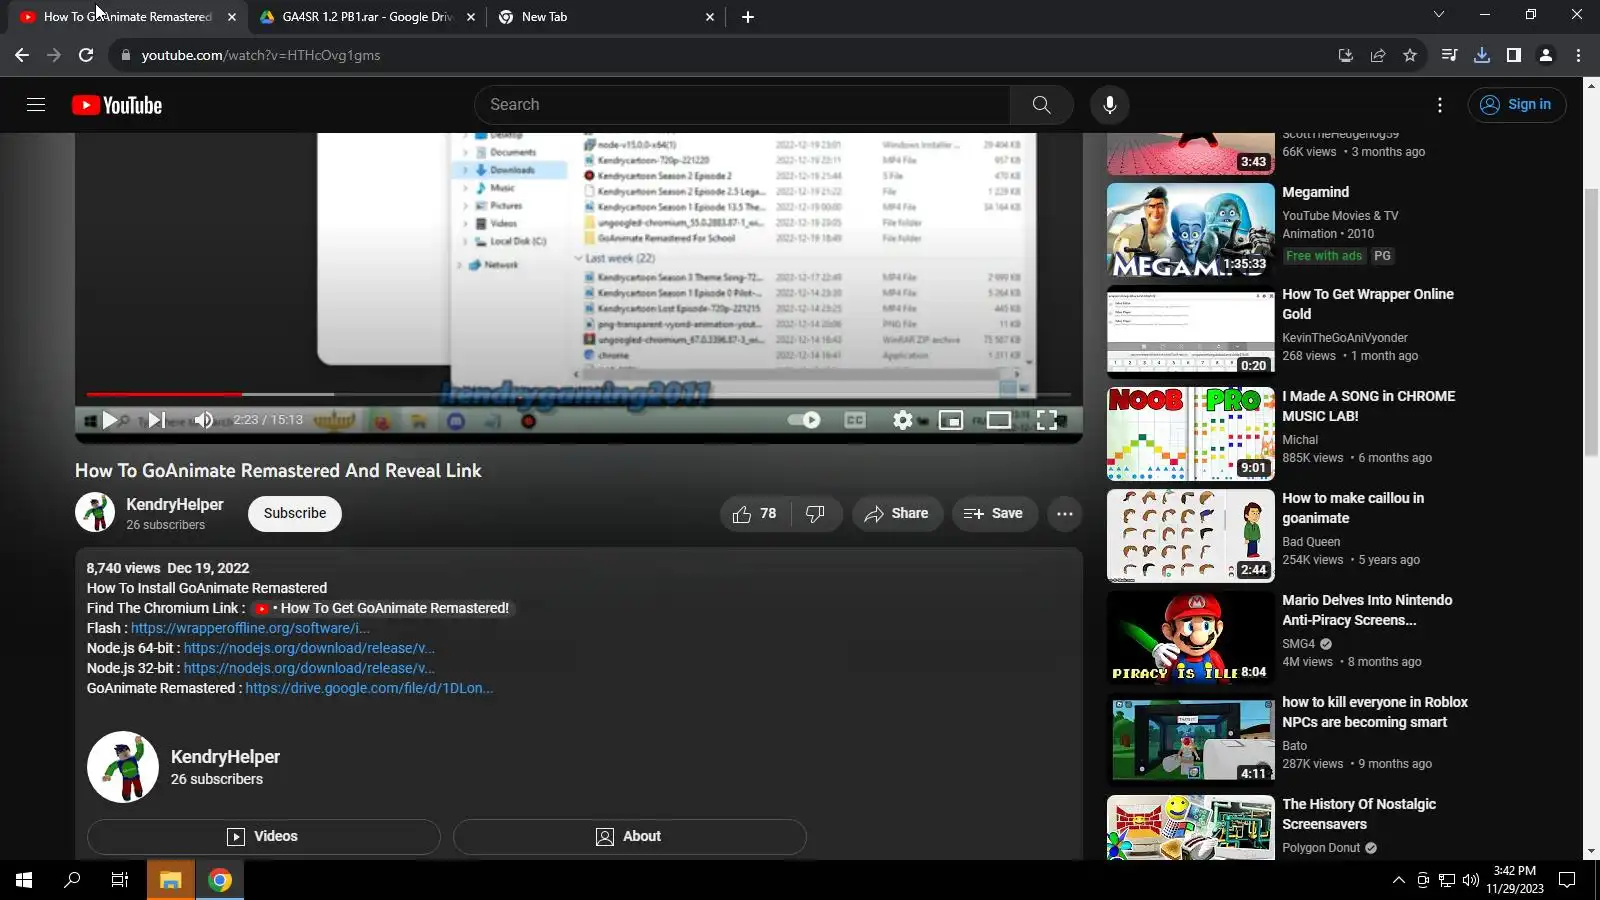This screenshot has width=1600, height=900.
Task: Open the Chrome downloads icon
Action: point(1482,56)
